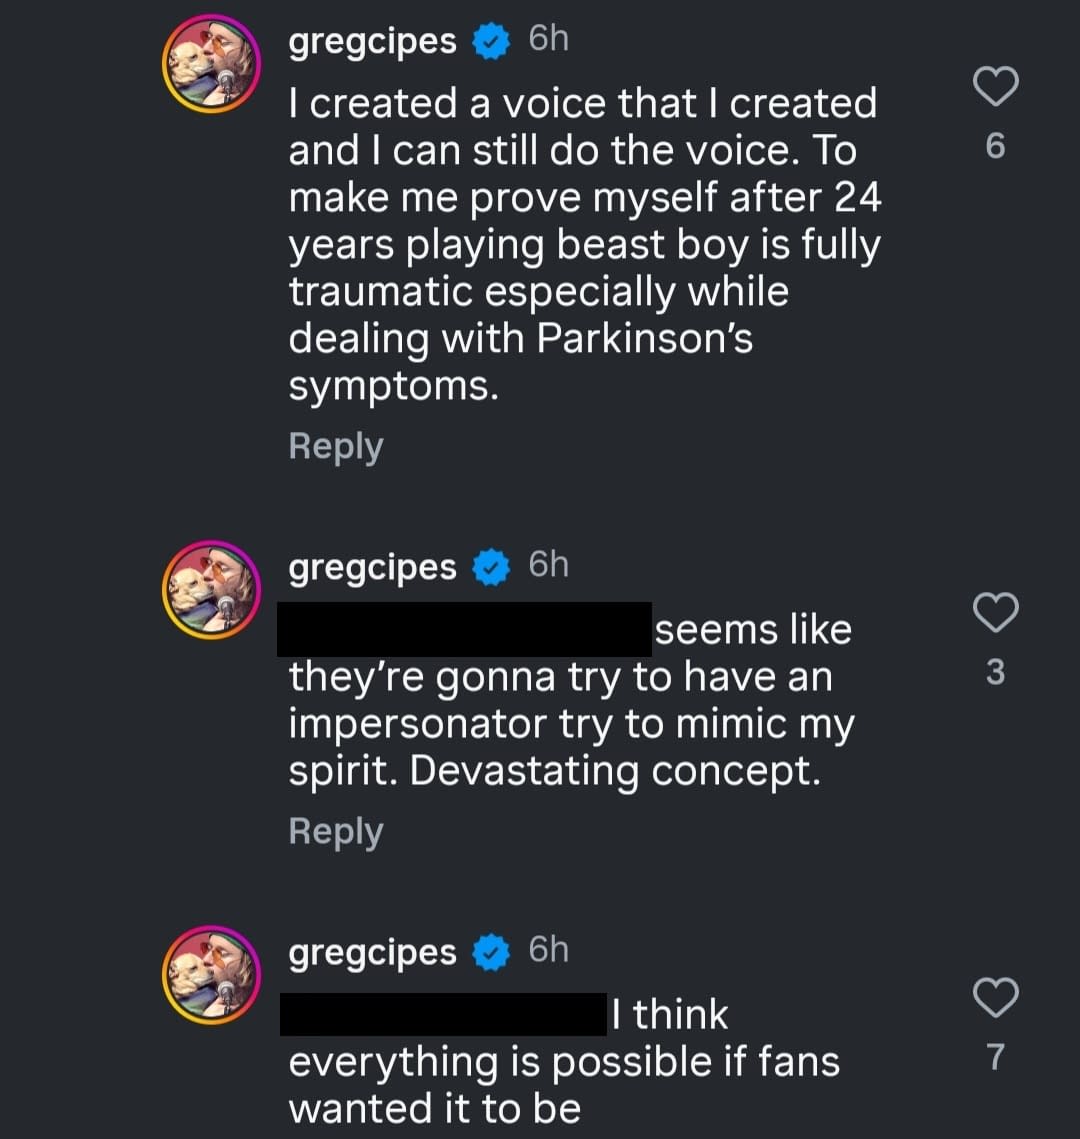Open gregcipes' profile picture on the top comment
Screen dimensions: 1080x1139
(211, 62)
